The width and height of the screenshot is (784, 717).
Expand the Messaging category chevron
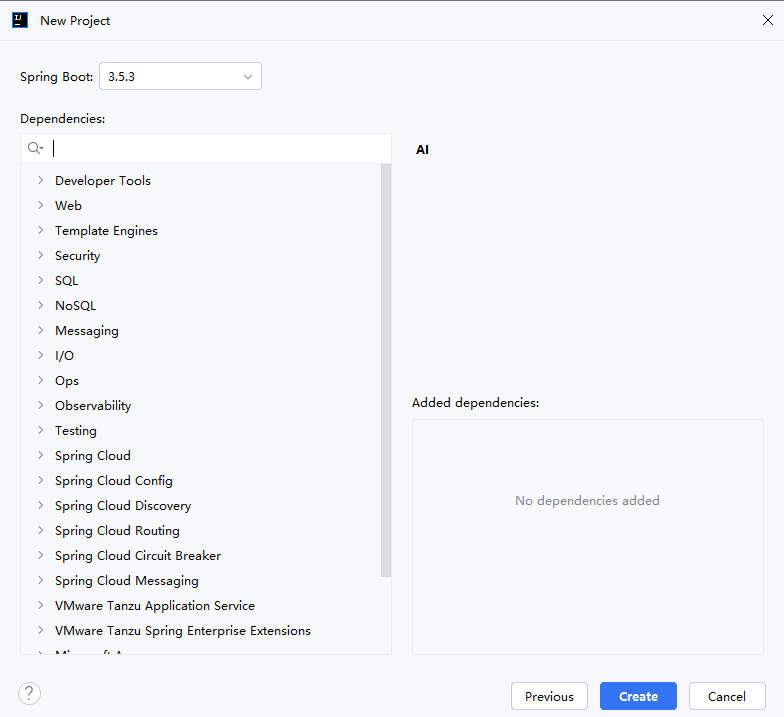[x=40, y=330]
